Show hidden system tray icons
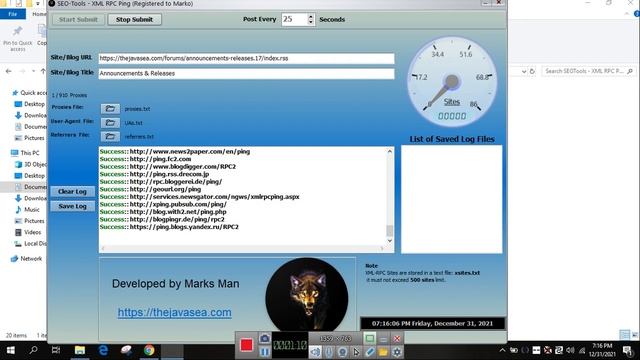The height and width of the screenshot is (360, 640). [502, 350]
